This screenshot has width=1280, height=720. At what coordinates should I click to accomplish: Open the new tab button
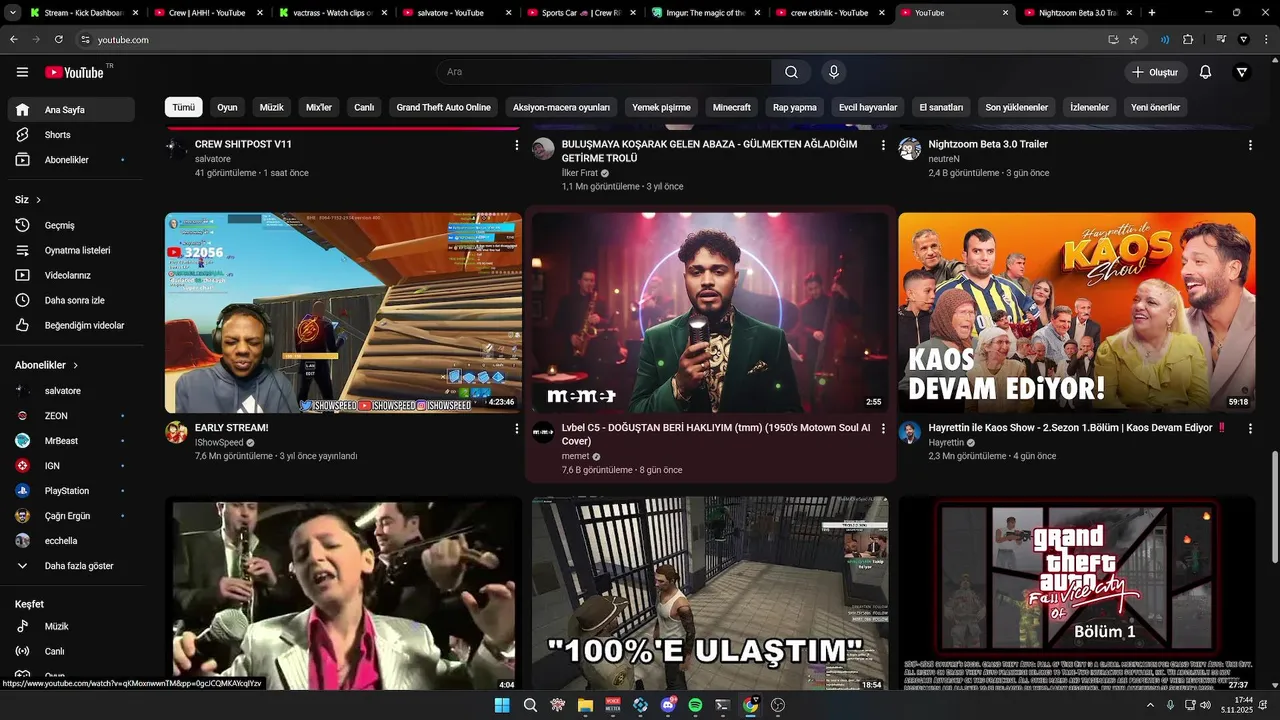tap(1152, 13)
